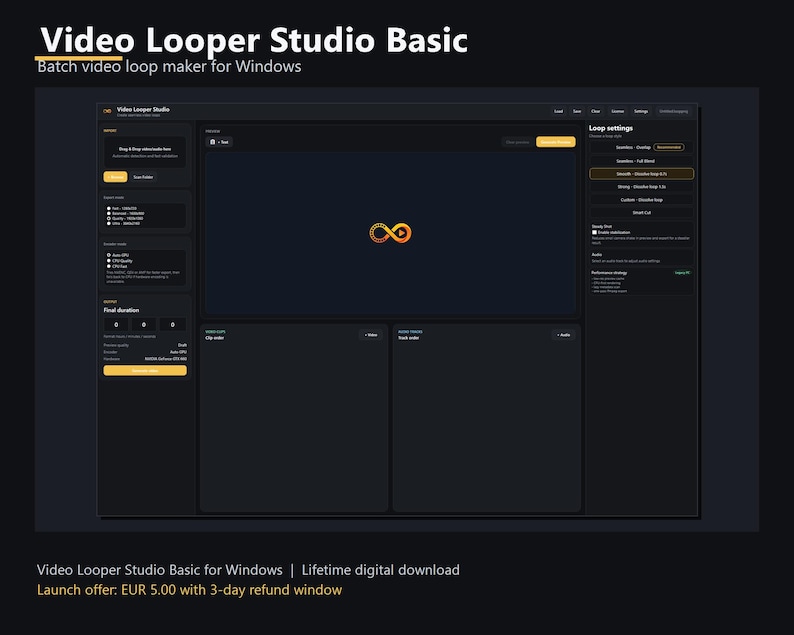Image resolution: width=794 pixels, height=635 pixels.
Task: Click the Legacy PC performance badge
Action: [682, 273]
